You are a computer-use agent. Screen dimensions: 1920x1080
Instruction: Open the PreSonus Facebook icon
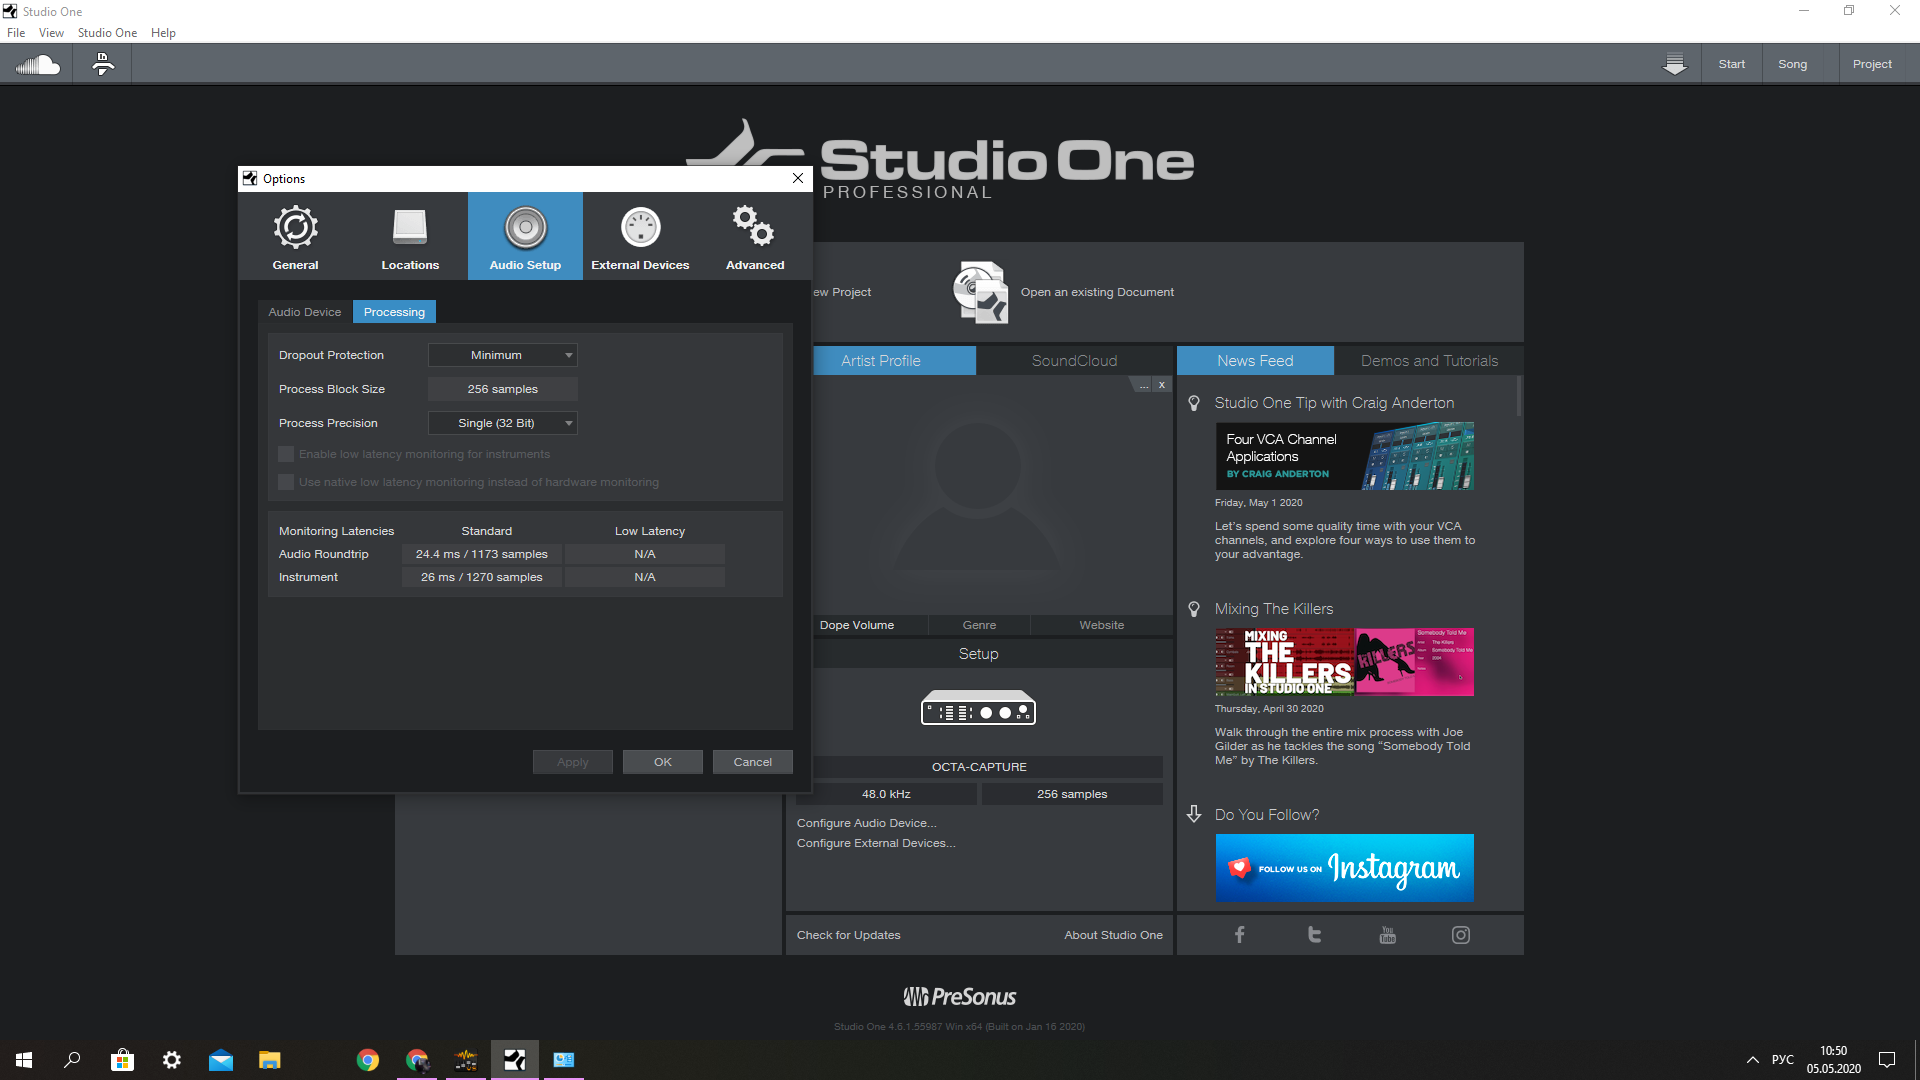[1239, 935]
